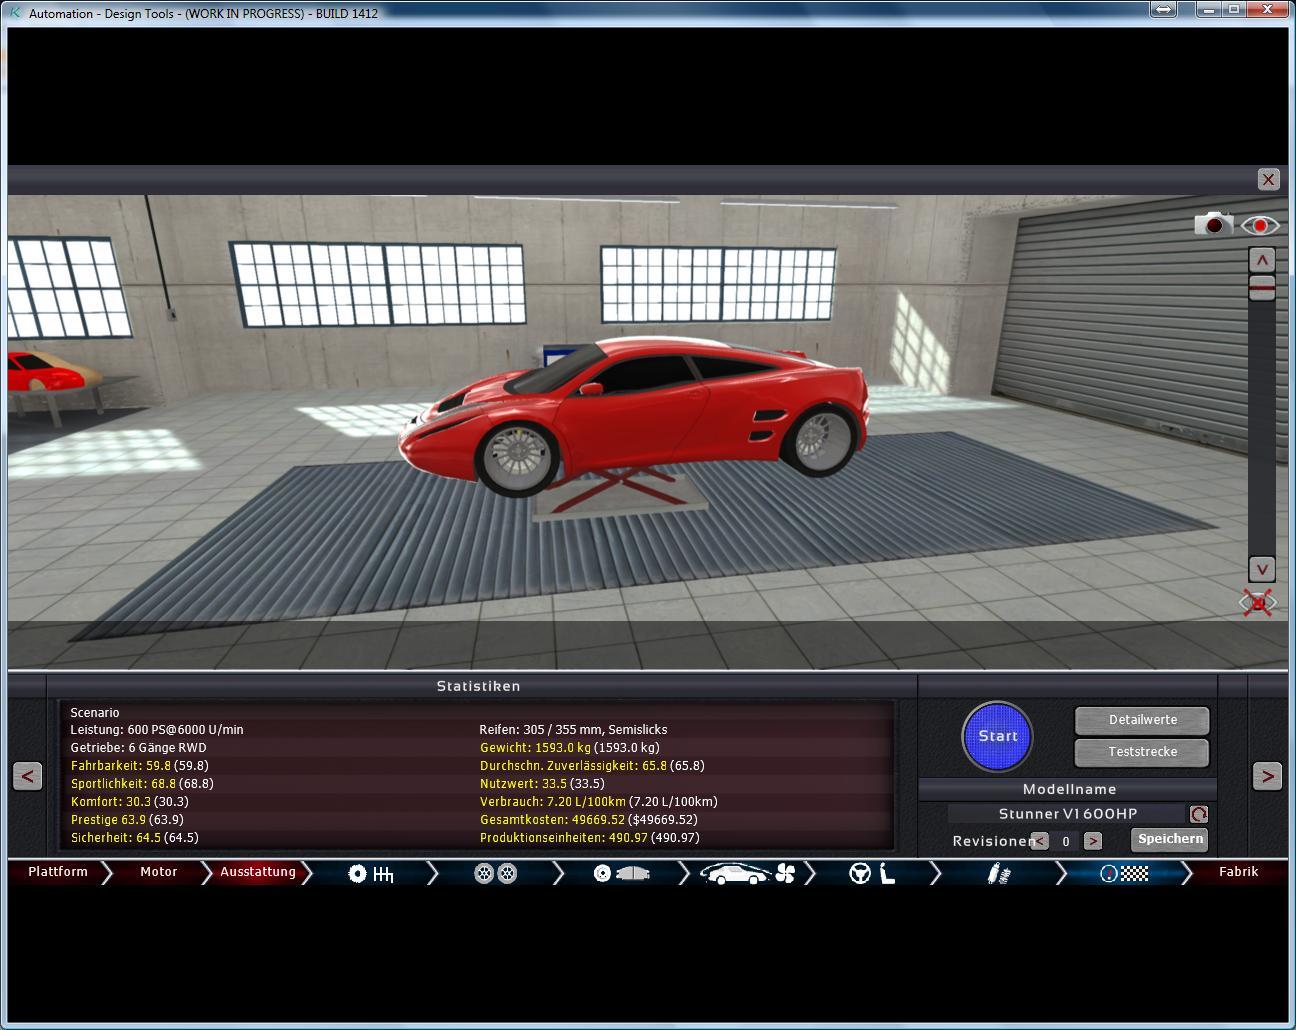The image size is (1296, 1030).
Task: Open the steering wheel and seat interior tab
Action: [x=871, y=874]
